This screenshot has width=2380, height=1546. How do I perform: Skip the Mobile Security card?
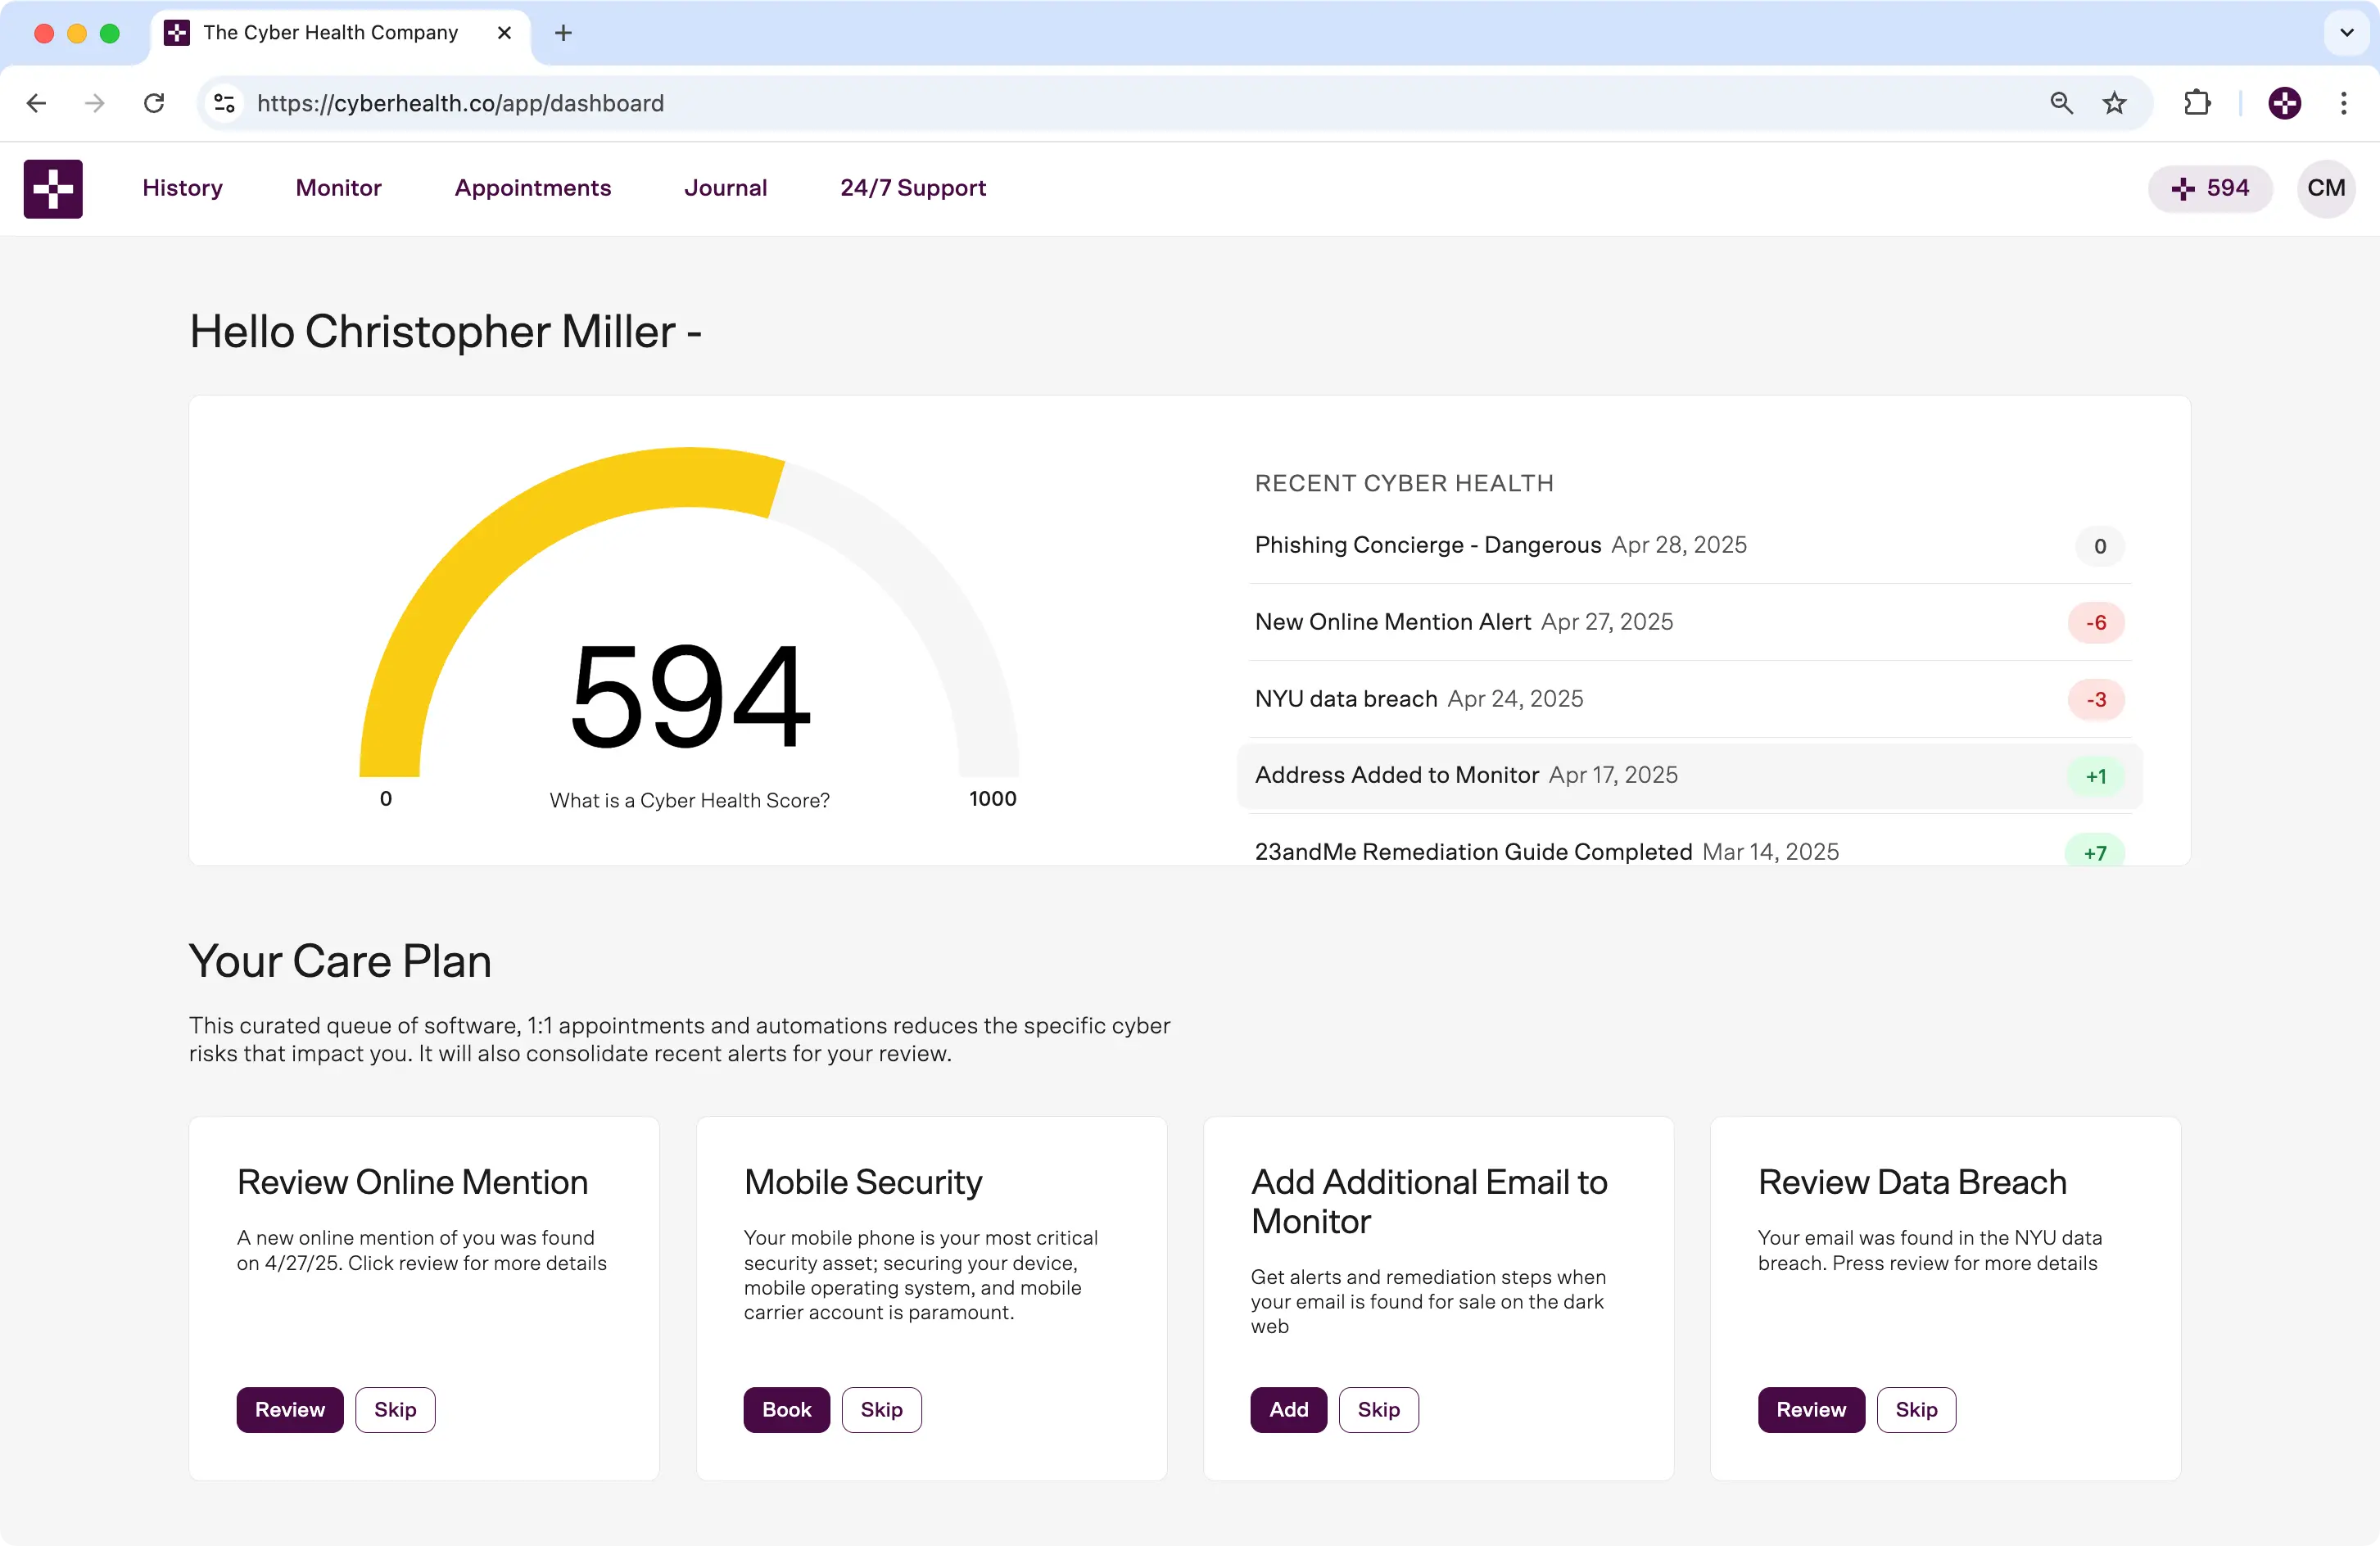(881, 1409)
